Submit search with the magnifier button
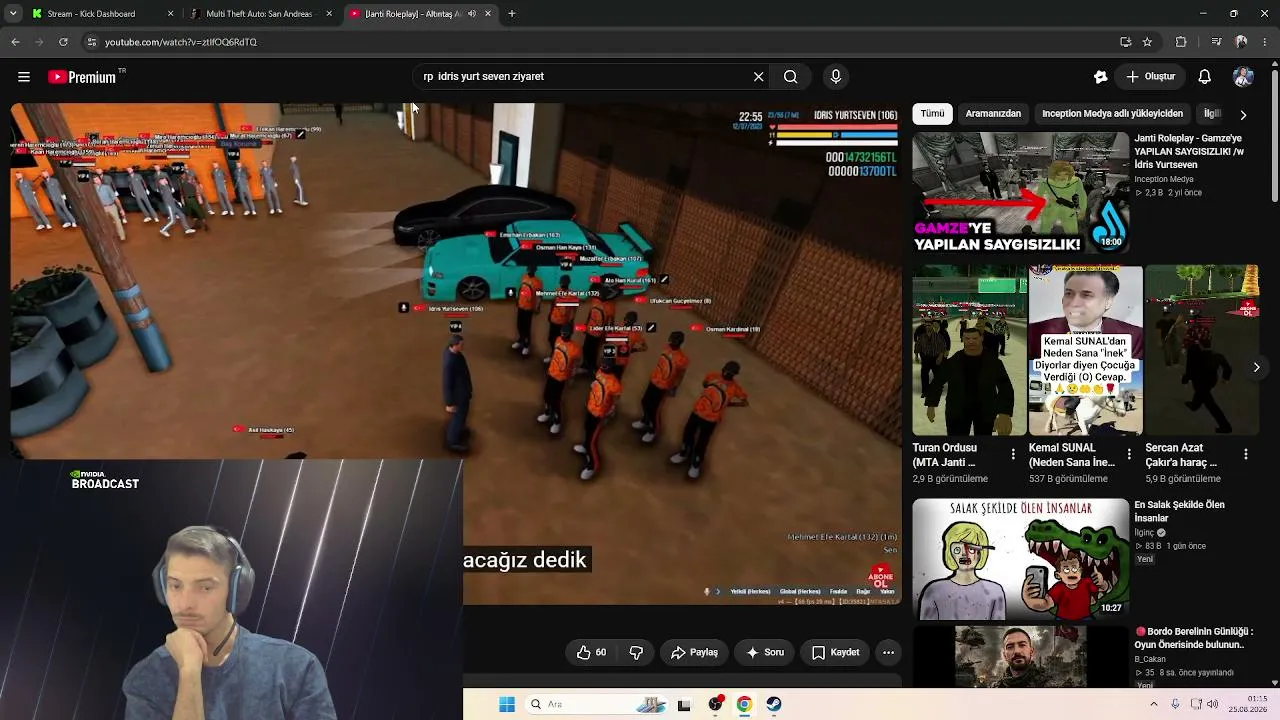This screenshot has width=1280, height=720. coord(790,77)
